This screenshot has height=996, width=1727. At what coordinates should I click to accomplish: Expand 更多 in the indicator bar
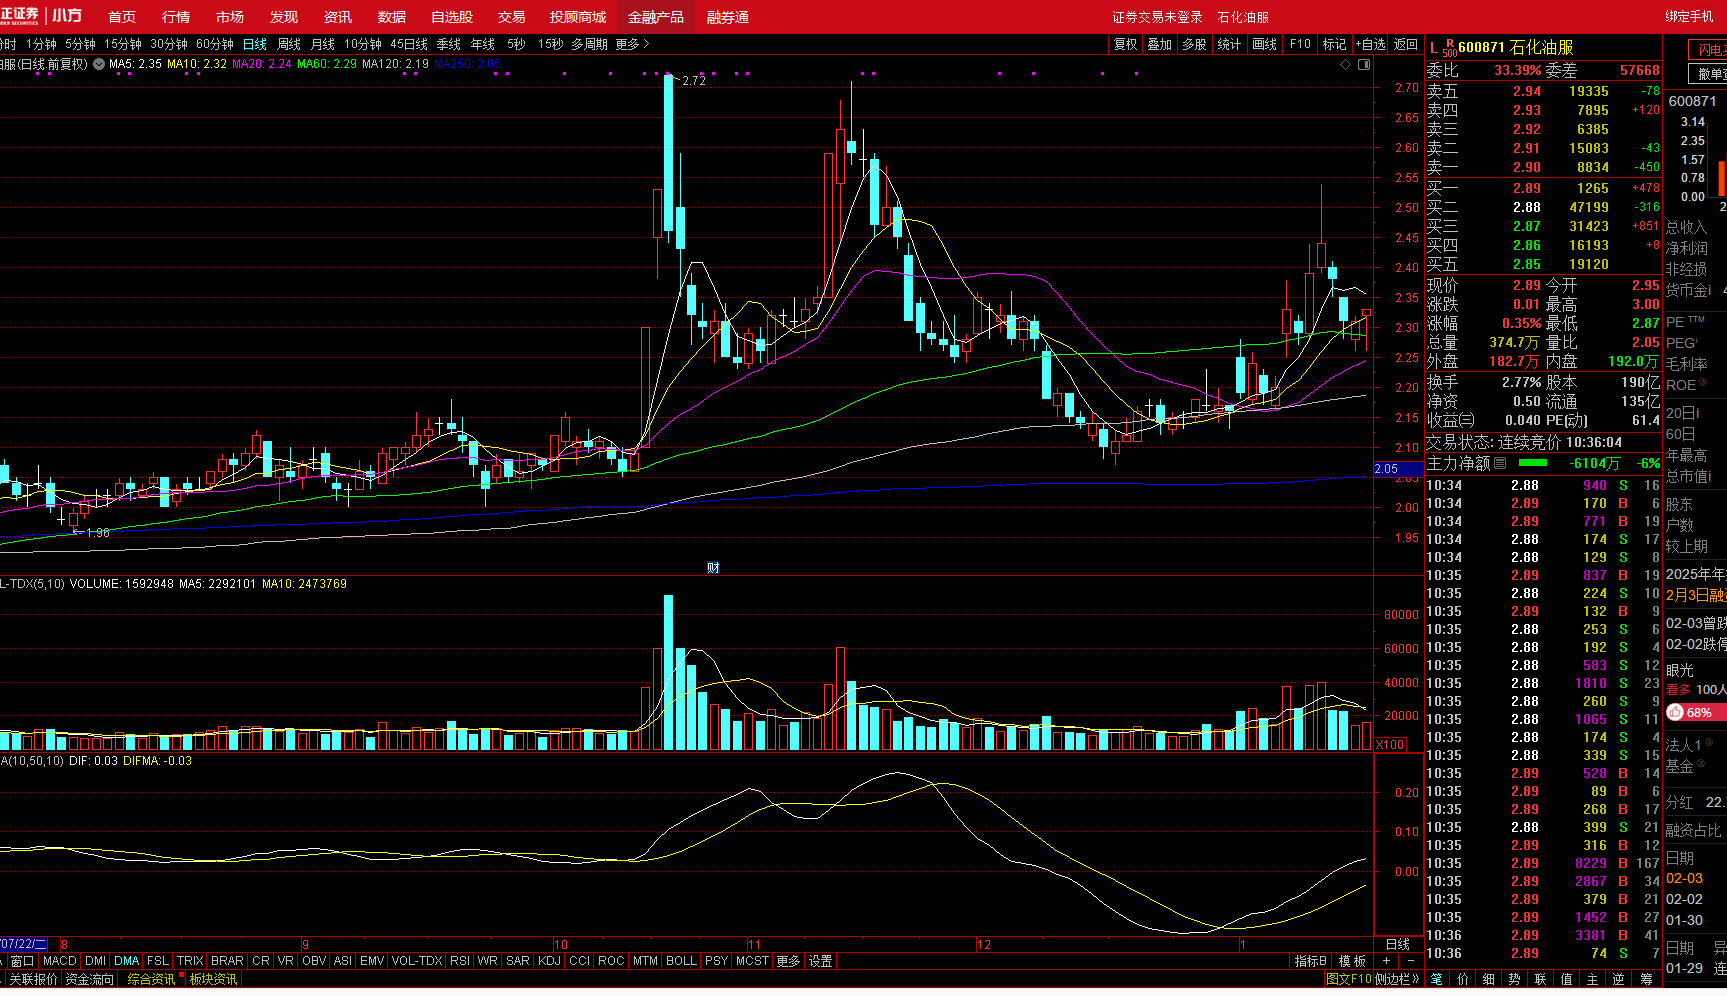788,961
